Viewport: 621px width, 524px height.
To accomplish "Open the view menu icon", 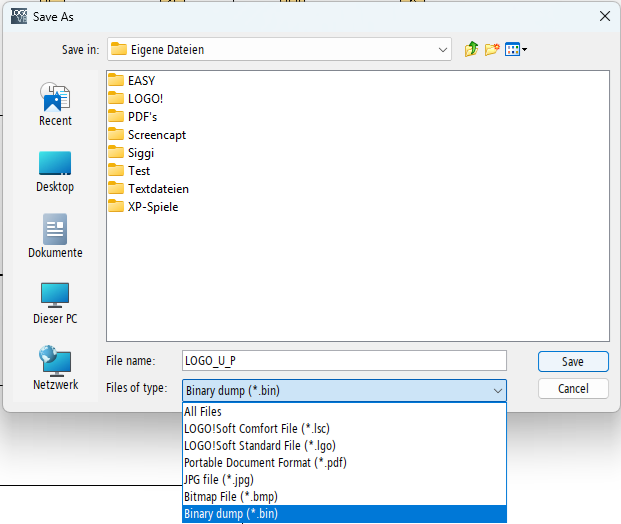I will 516,50.
